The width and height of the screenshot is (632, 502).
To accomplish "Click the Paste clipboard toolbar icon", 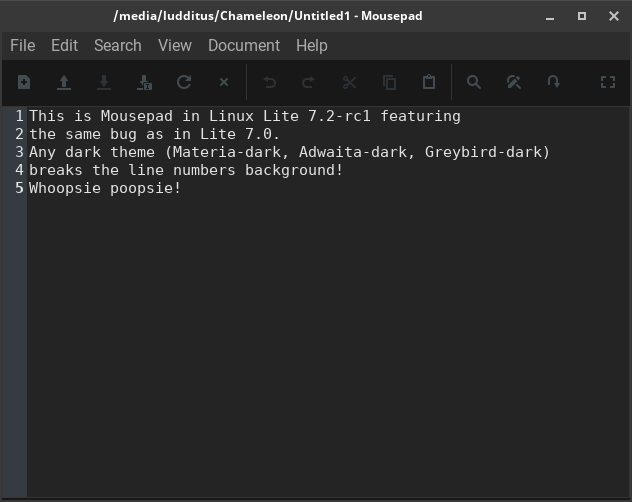I will tap(429, 83).
